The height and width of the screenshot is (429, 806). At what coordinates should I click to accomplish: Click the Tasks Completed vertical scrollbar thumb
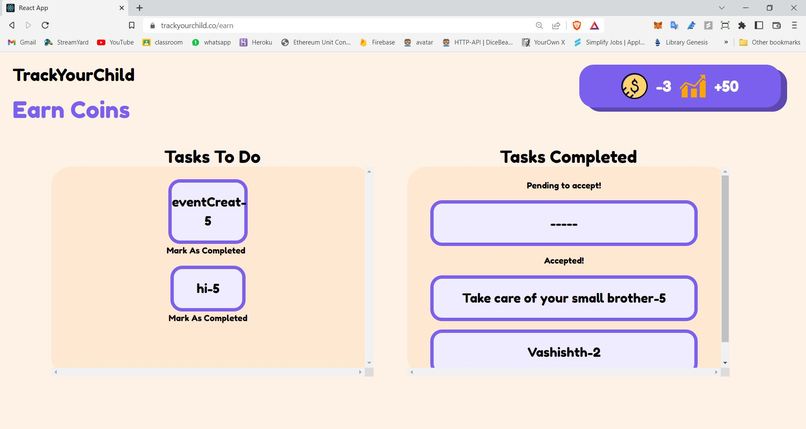(725, 258)
